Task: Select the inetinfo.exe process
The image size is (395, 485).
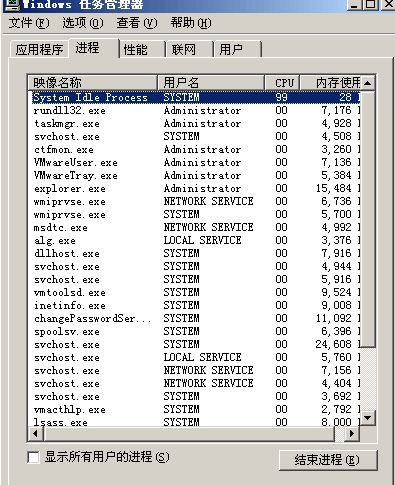Action: pyautogui.click(x=196, y=305)
